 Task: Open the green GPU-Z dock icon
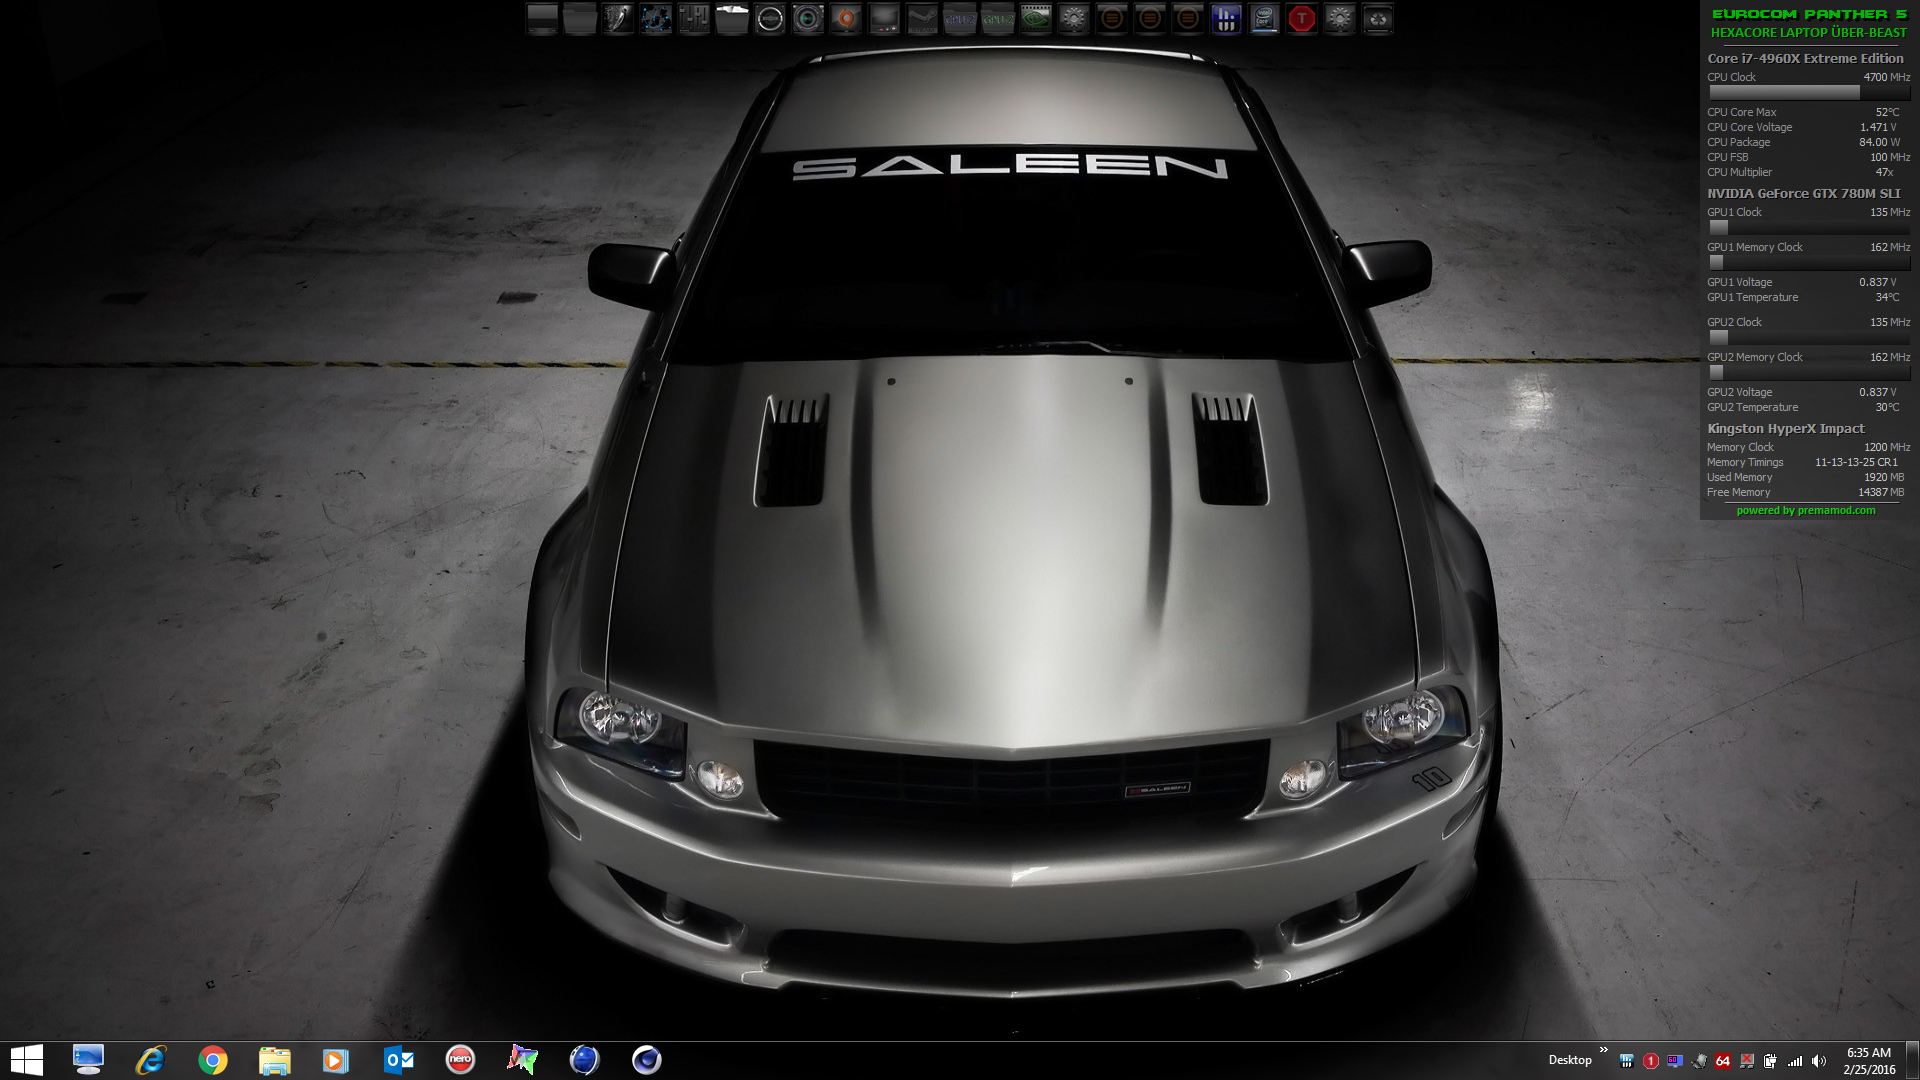pyautogui.click(x=998, y=19)
